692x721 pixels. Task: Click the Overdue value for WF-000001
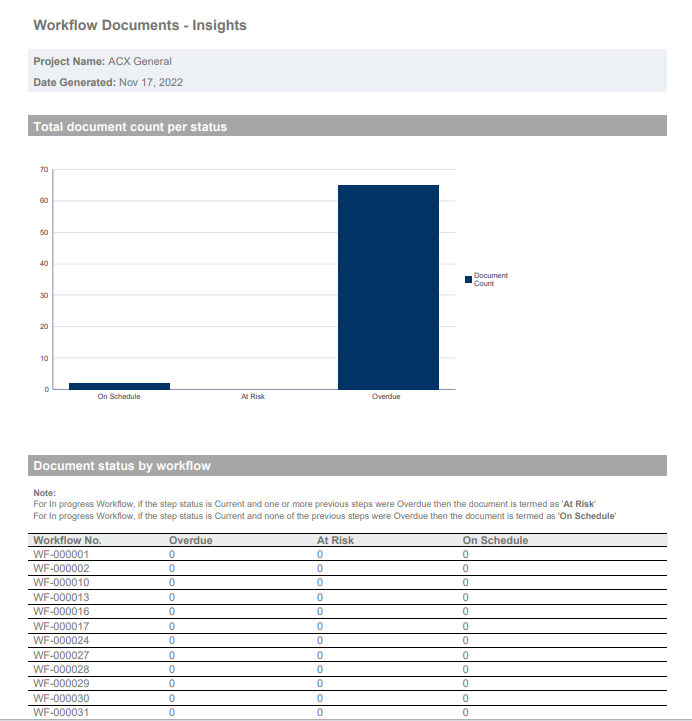click(x=172, y=555)
